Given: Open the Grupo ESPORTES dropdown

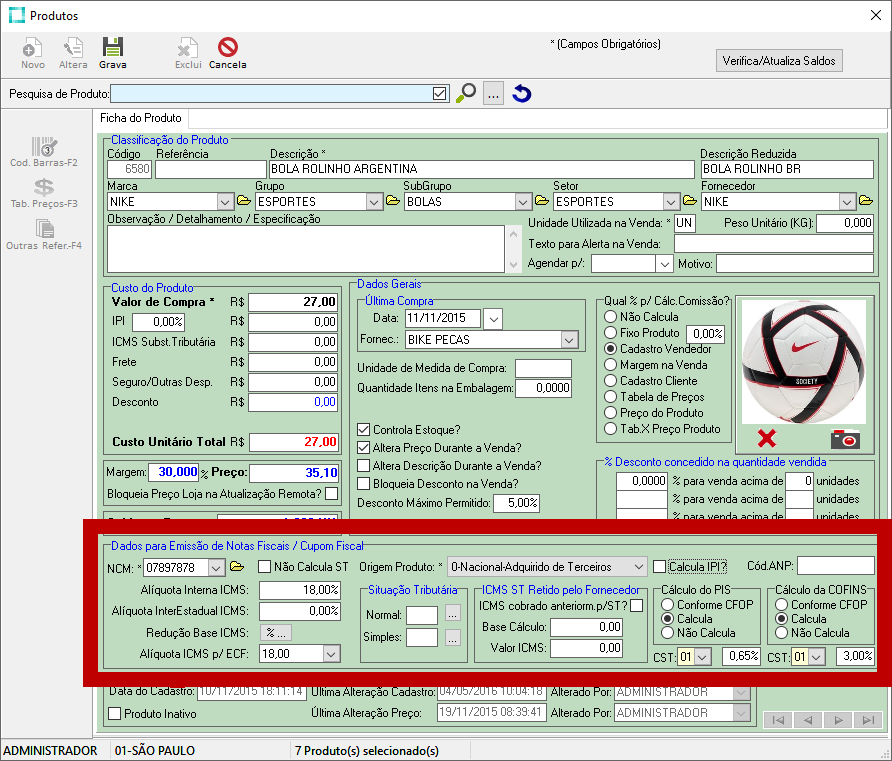Looking at the screenshot, I should pos(374,202).
